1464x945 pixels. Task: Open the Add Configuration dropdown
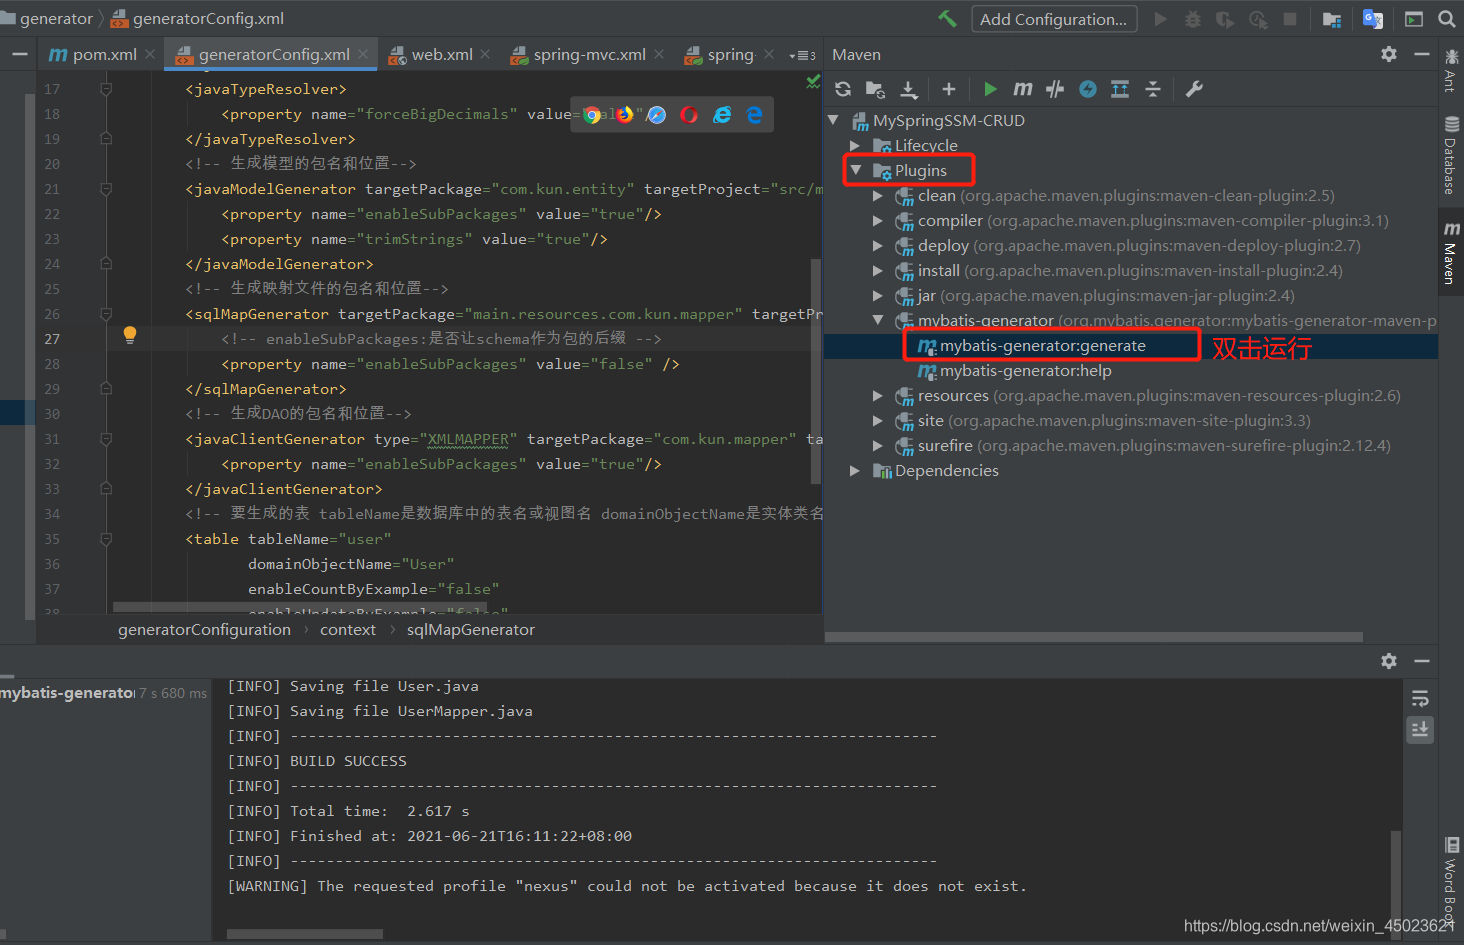point(1054,19)
